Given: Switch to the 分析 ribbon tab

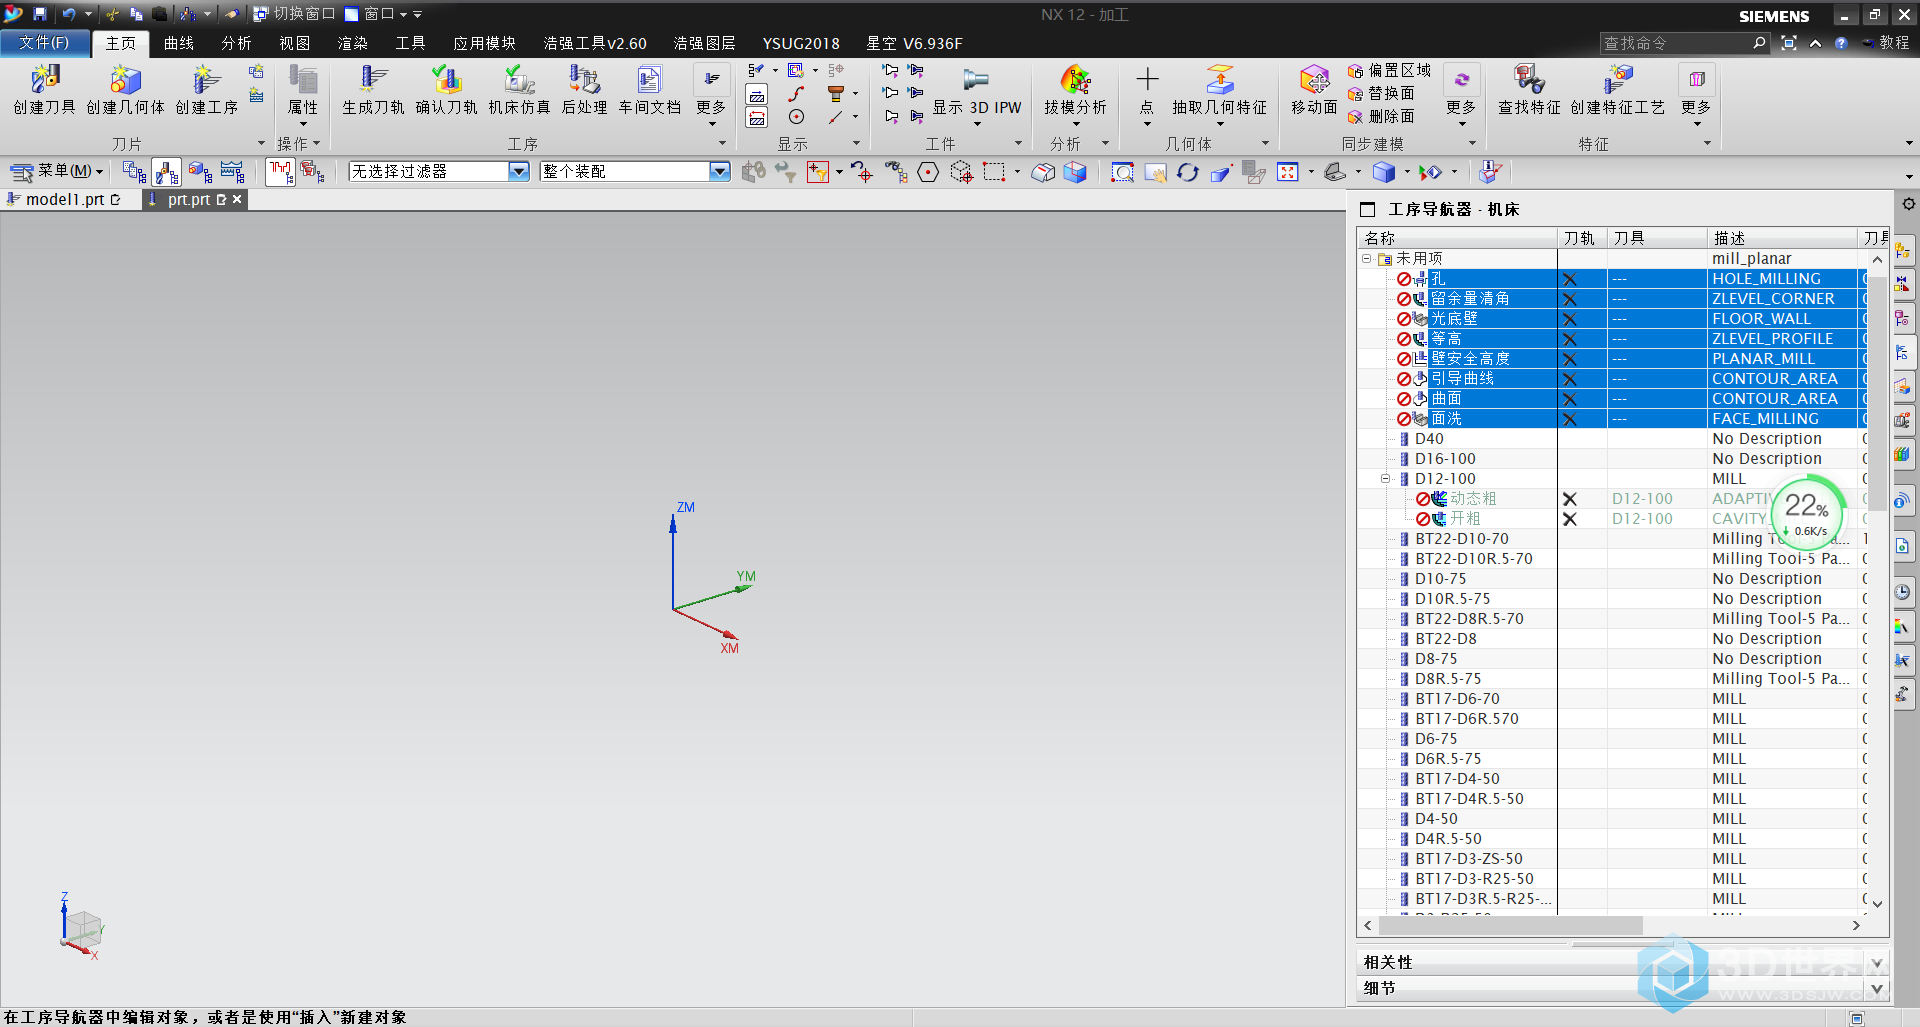Looking at the screenshot, I should coord(237,43).
